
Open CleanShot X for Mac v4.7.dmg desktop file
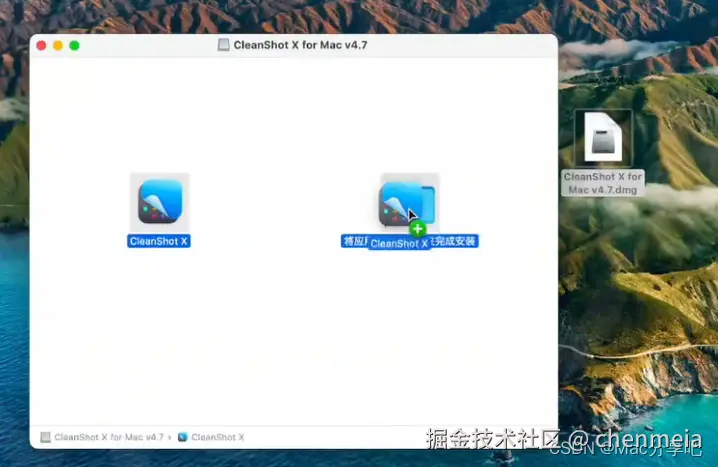[603, 138]
